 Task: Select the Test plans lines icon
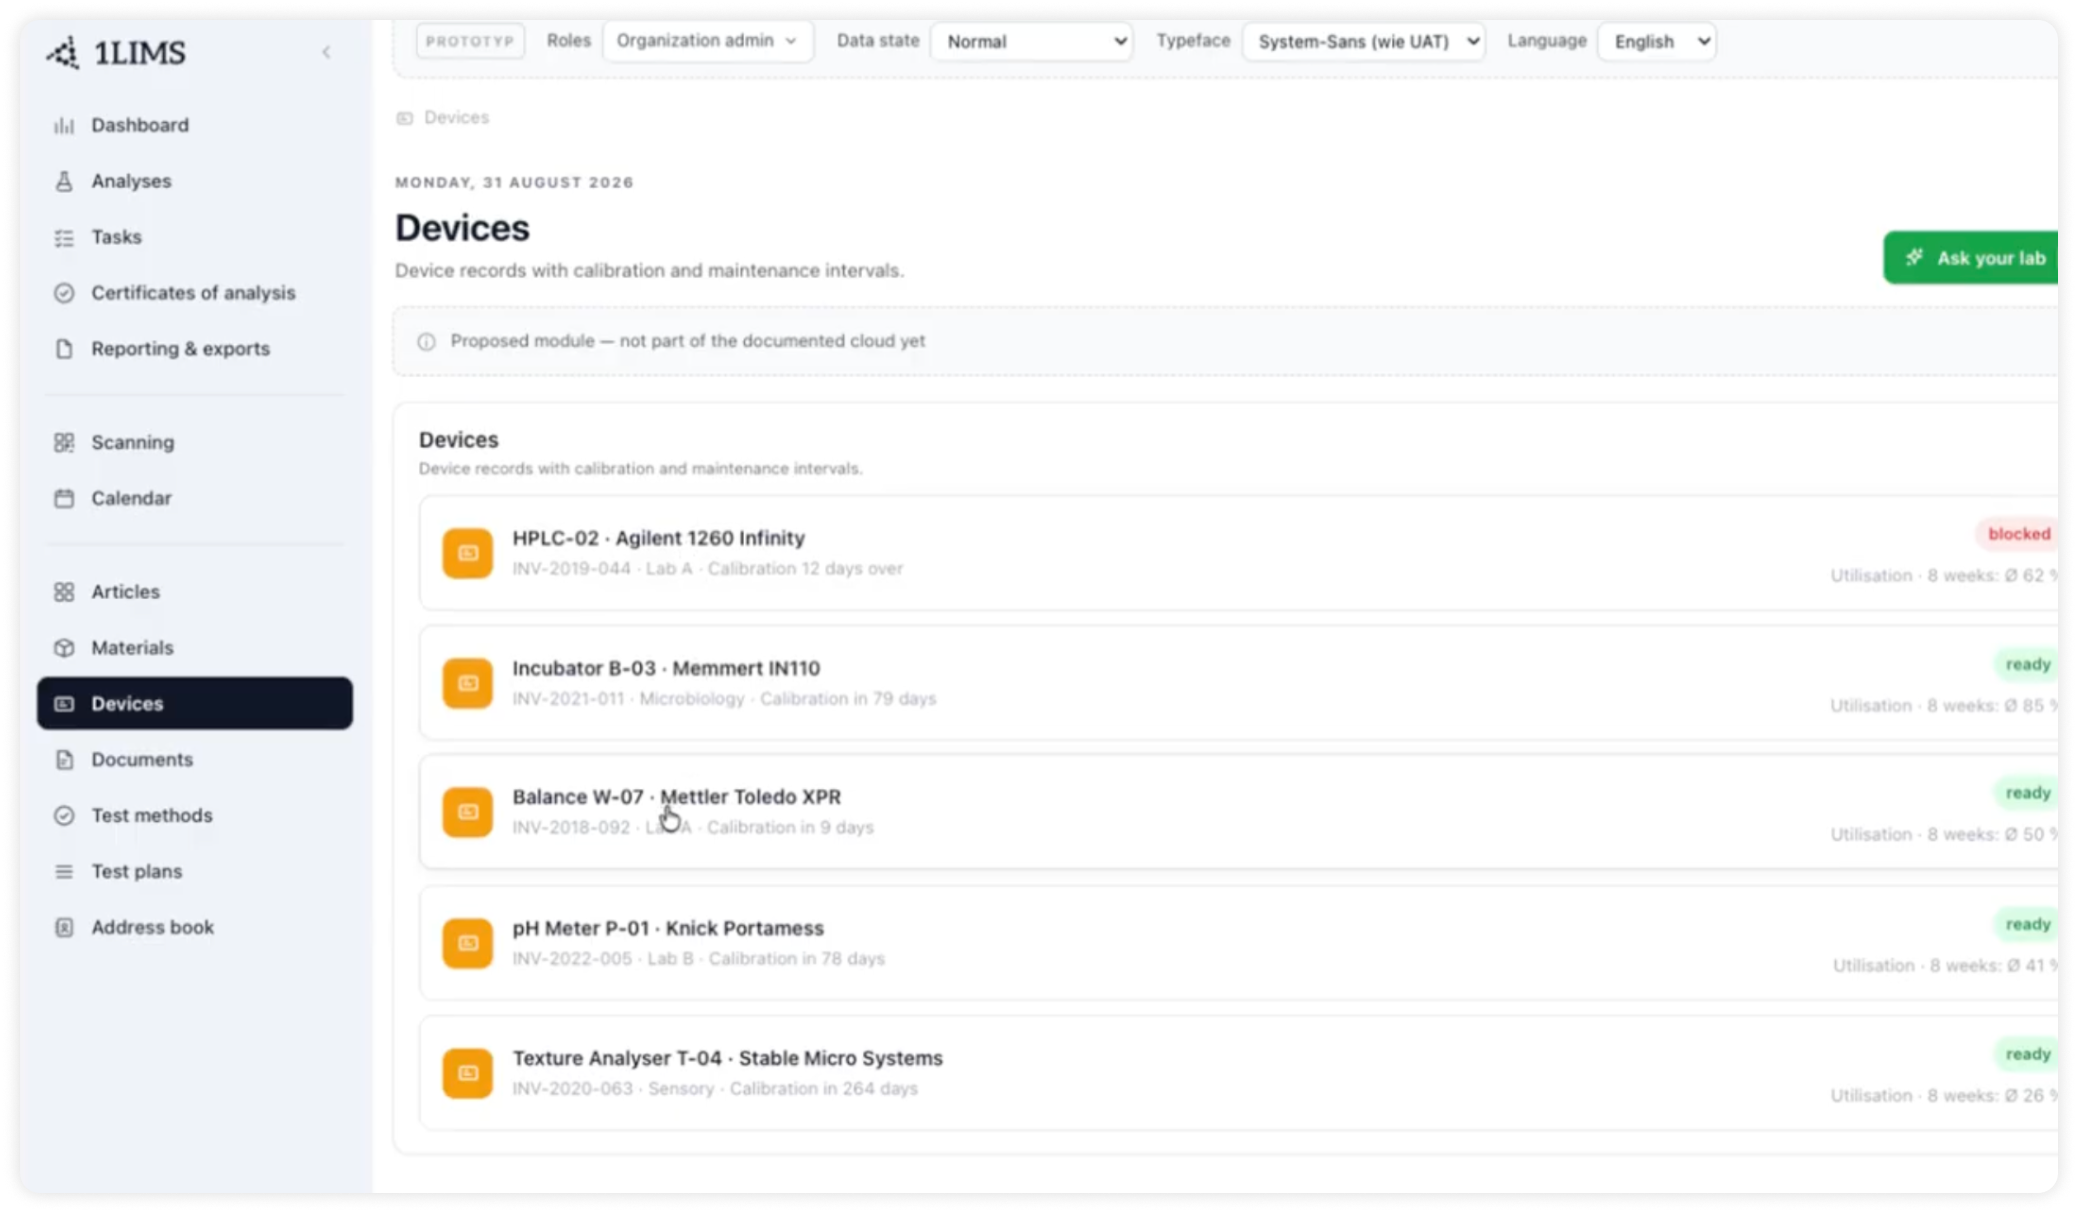pos(64,872)
